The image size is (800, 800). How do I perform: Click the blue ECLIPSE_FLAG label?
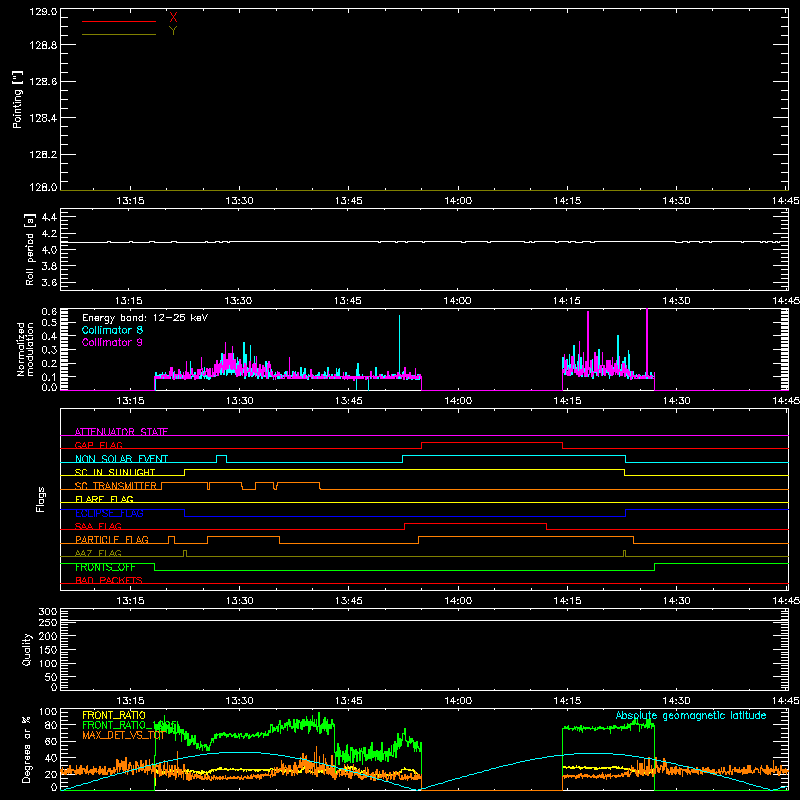[109, 513]
